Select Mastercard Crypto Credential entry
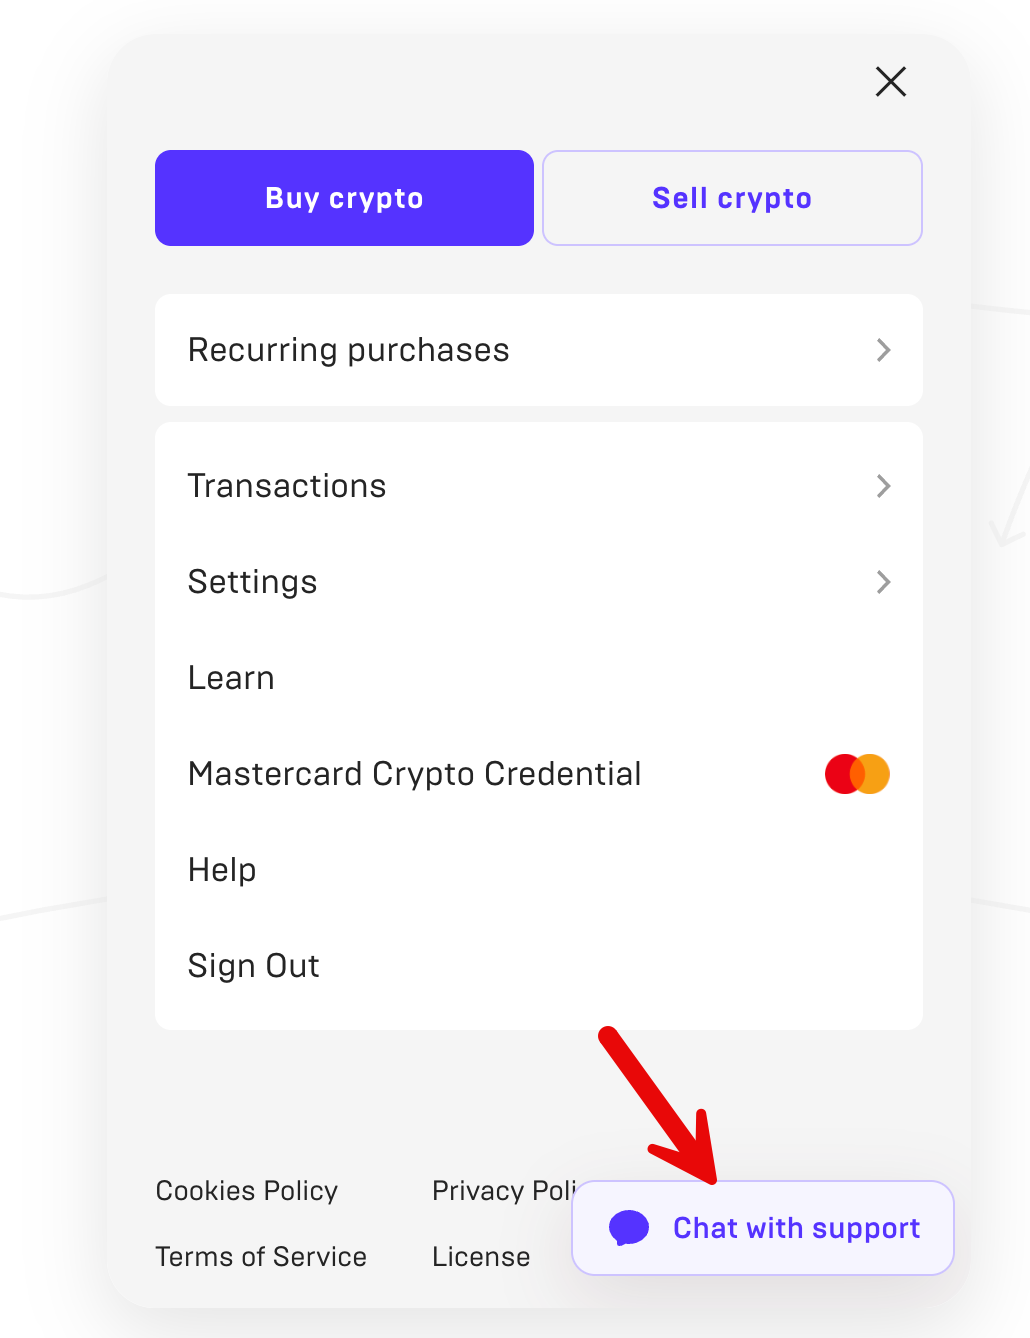Viewport: 1030px width, 1338px height. pyautogui.click(x=415, y=774)
